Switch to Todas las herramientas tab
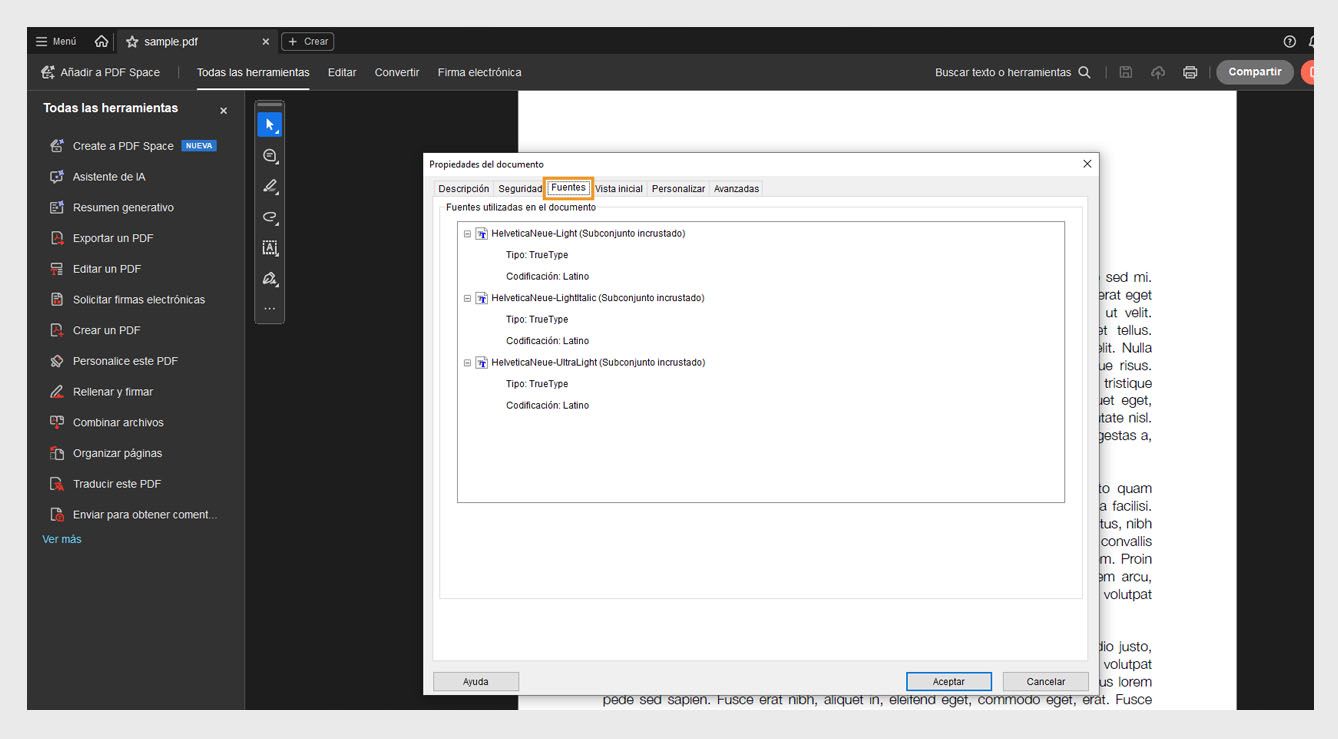This screenshot has width=1338, height=739. tap(253, 72)
